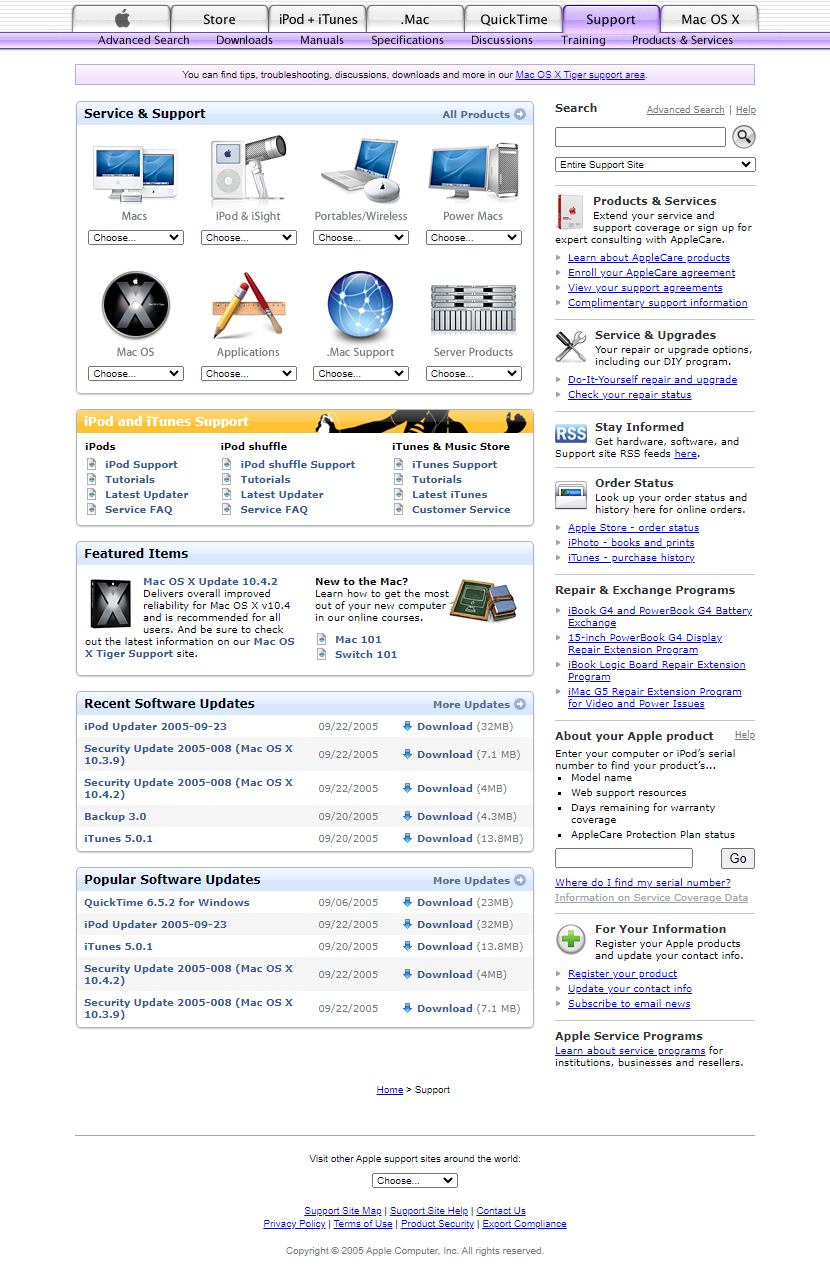Open Register your product link
The image size is (830, 1270).
tap(623, 974)
